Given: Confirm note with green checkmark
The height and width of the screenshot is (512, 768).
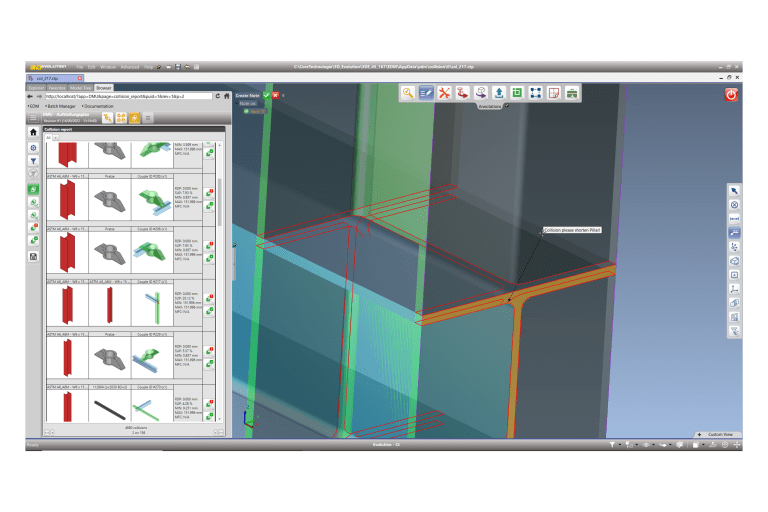Looking at the screenshot, I should click(266, 96).
